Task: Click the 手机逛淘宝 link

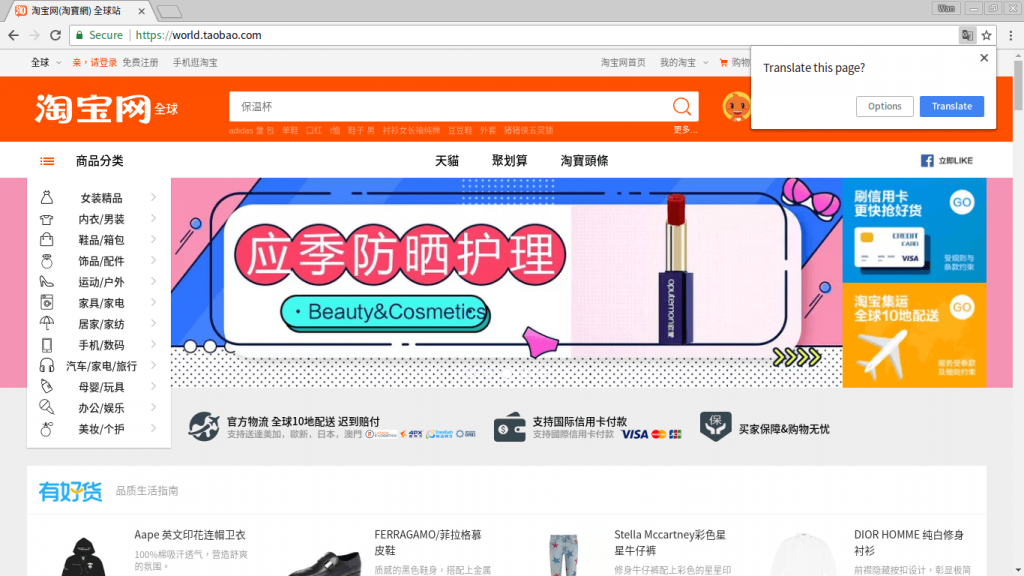Action: 195,63
